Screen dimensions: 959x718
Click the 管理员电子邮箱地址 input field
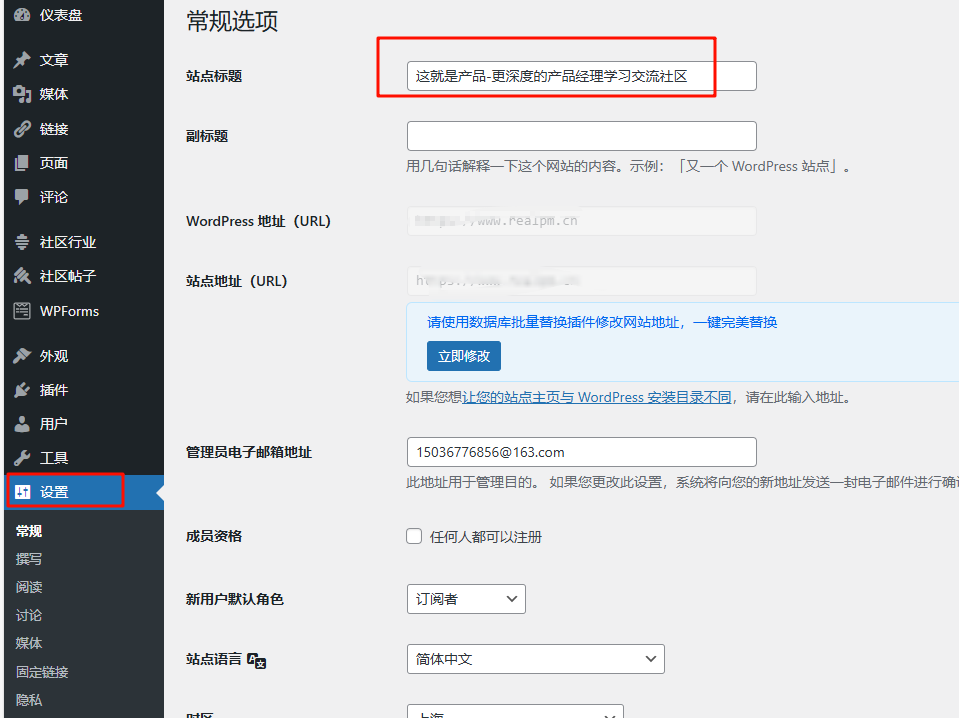point(581,452)
